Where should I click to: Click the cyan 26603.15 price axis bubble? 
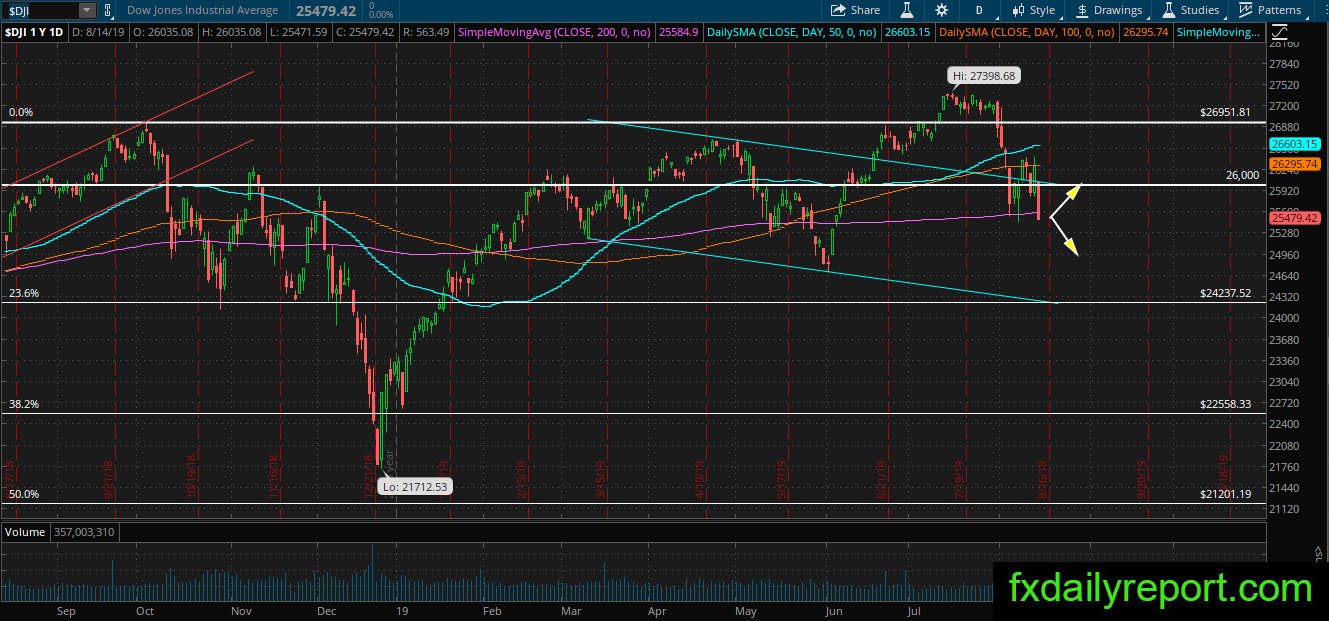tap(1295, 144)
